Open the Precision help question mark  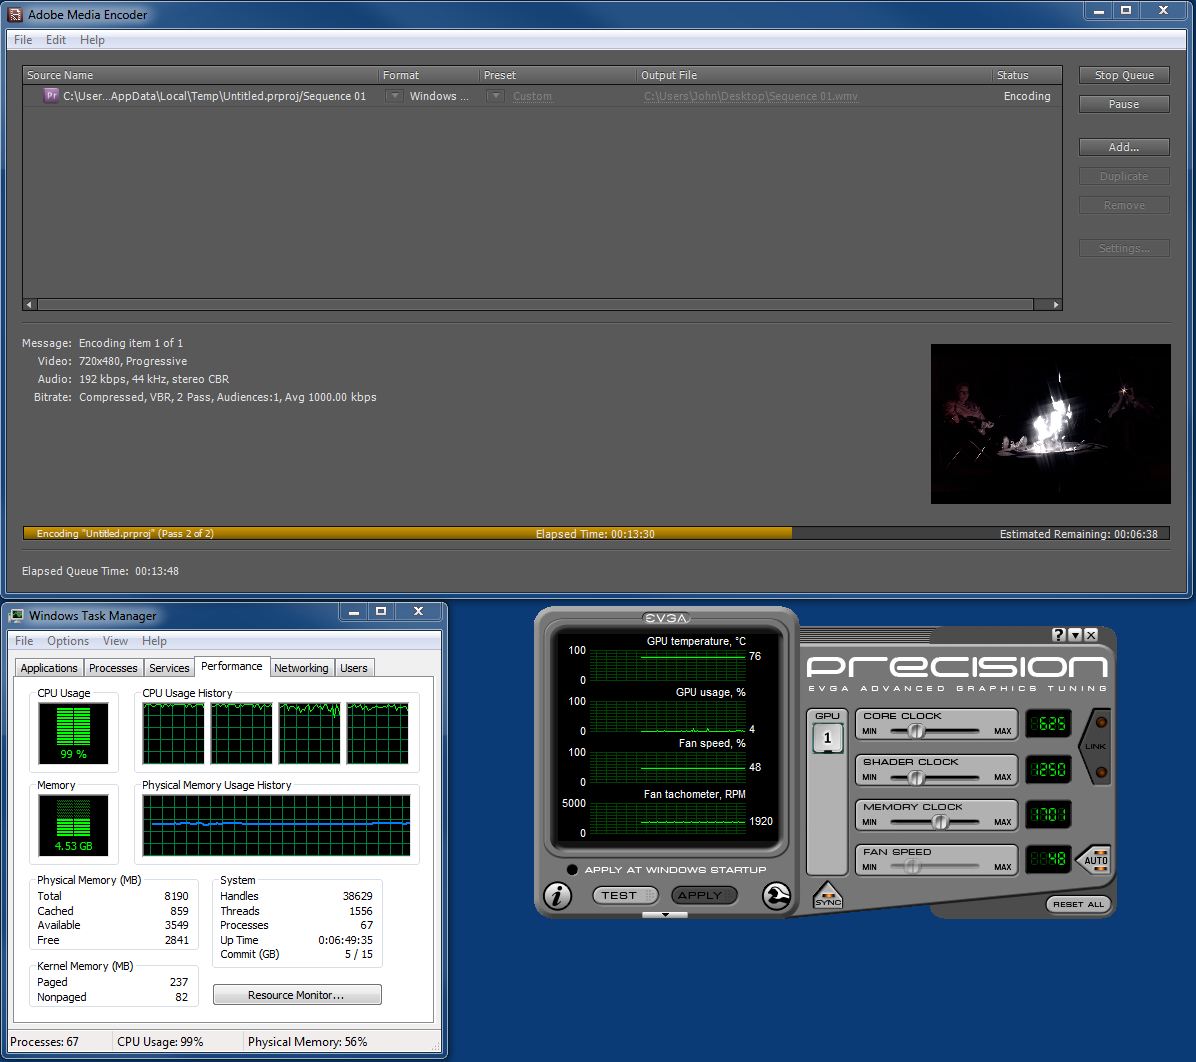[x=1059, y=635]
